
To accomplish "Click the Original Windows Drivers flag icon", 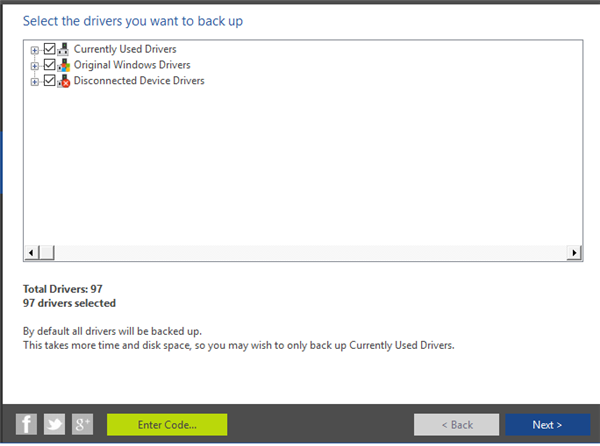I will tap(64, 65).
